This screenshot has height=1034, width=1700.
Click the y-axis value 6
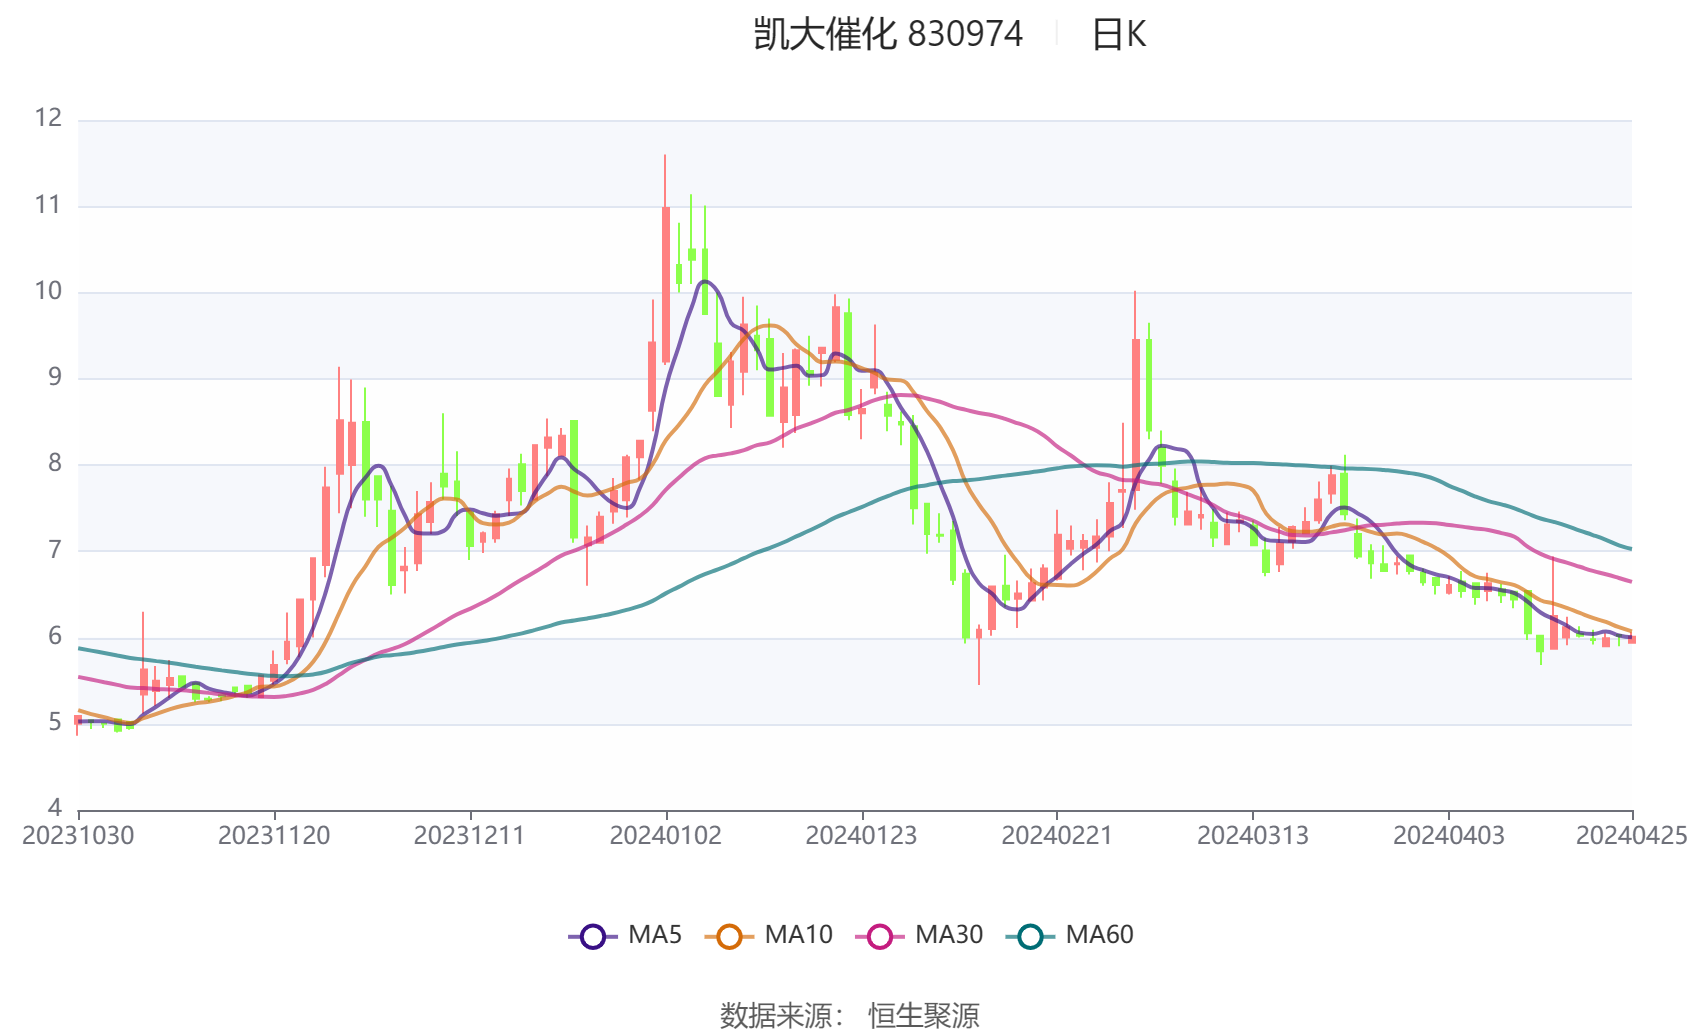(x=55, y=636)
